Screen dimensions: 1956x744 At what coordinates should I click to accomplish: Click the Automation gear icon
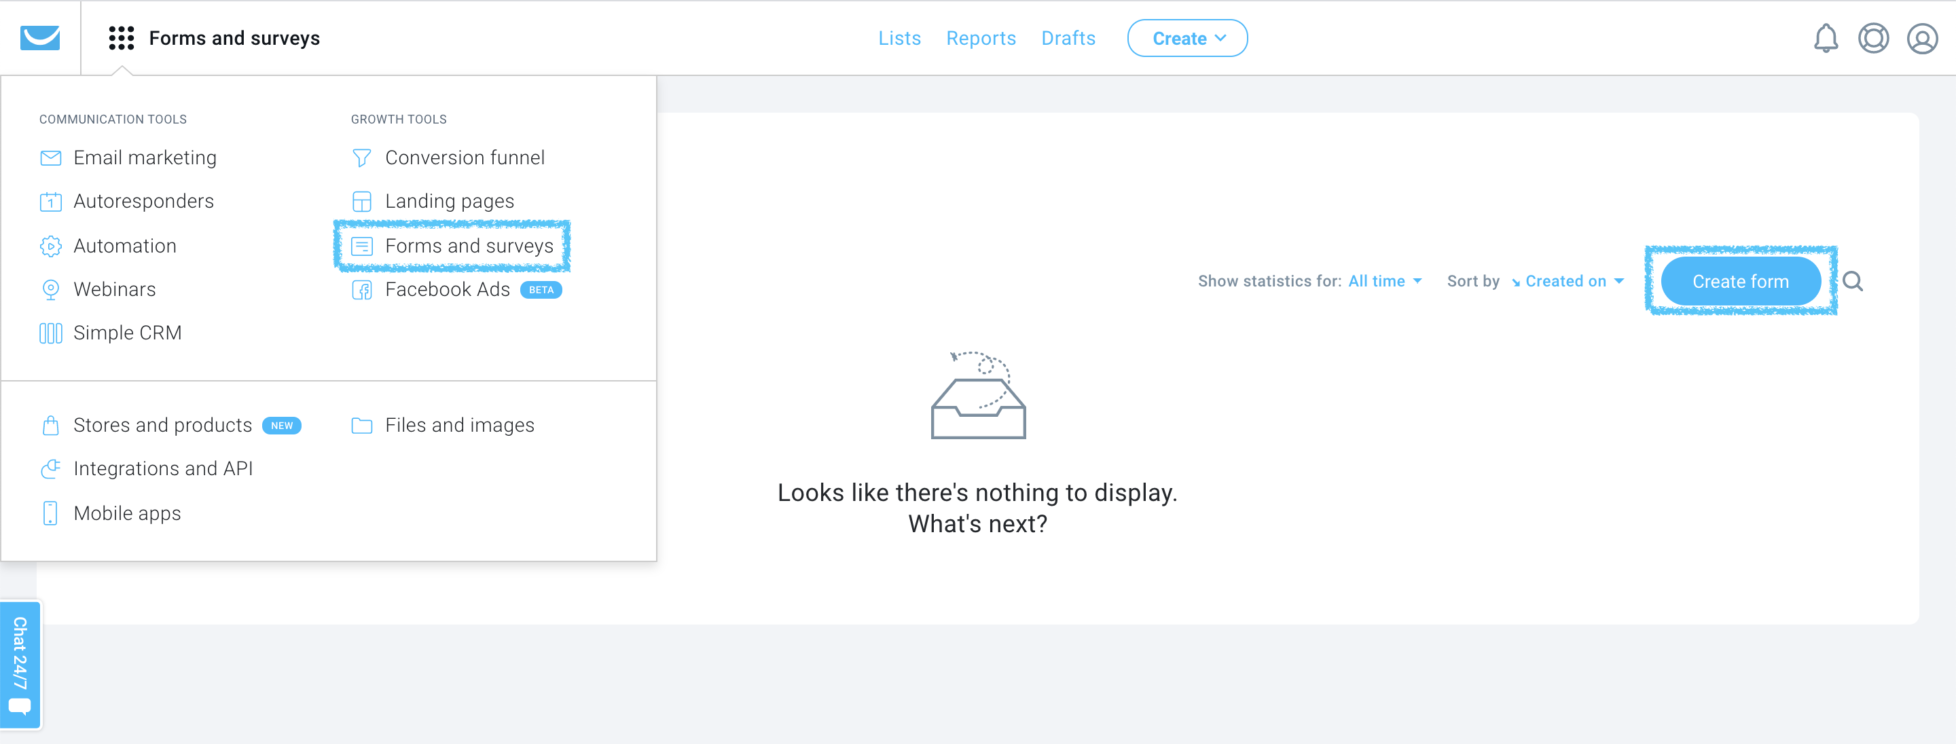coord(51,246)
